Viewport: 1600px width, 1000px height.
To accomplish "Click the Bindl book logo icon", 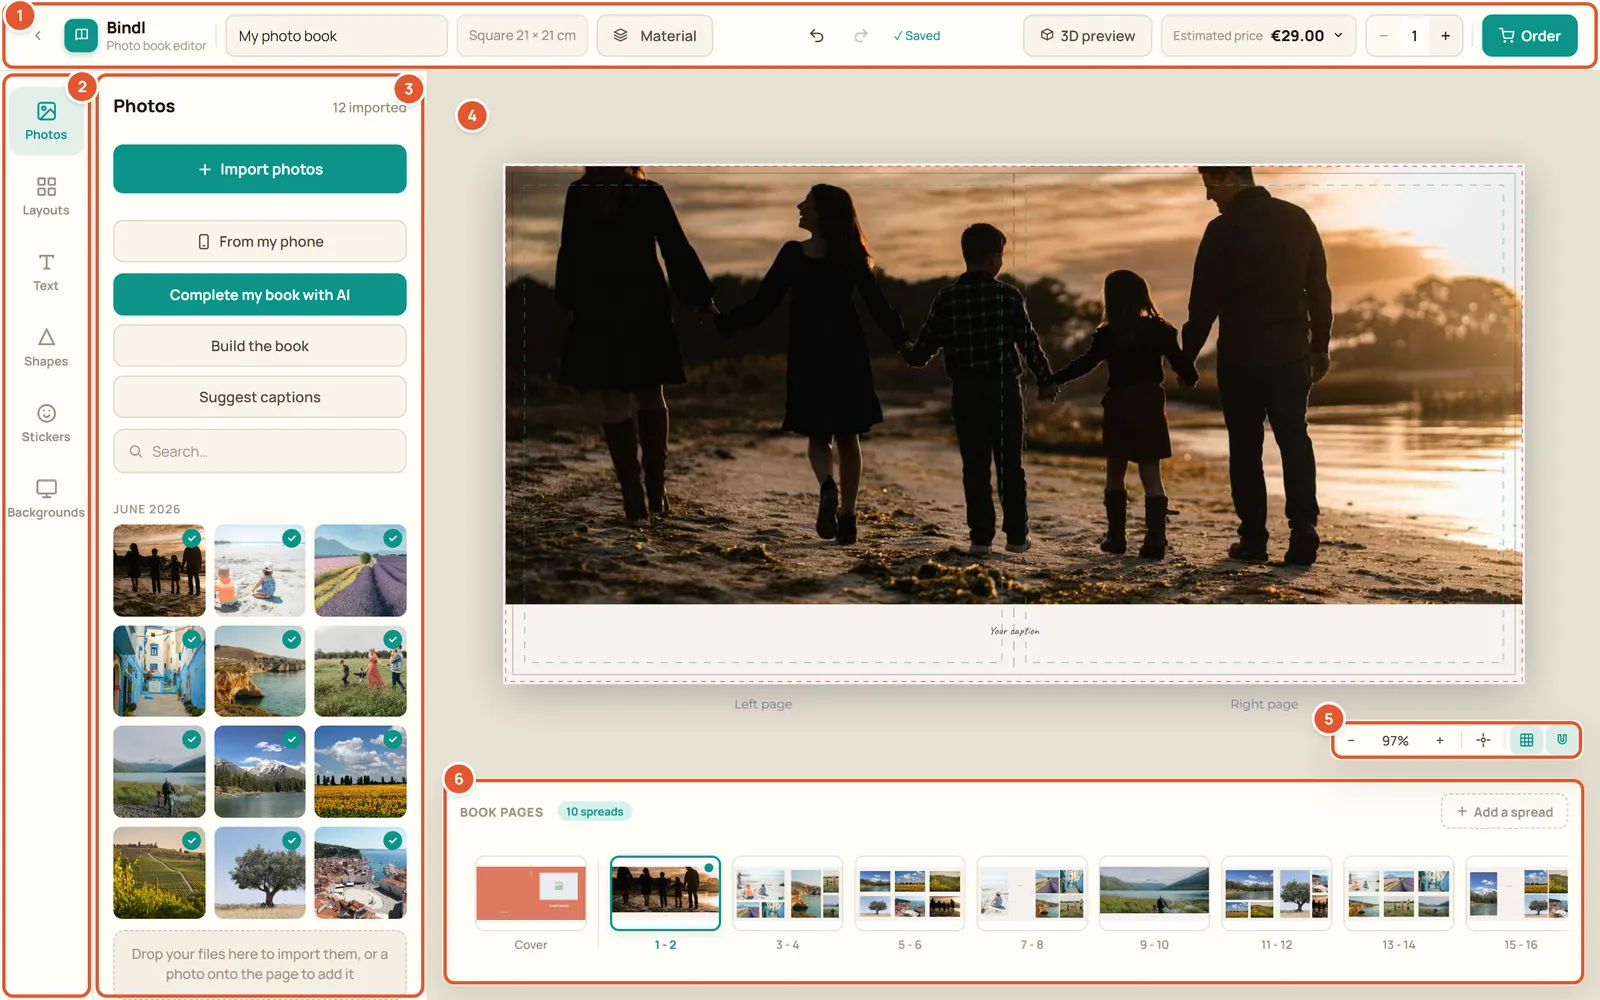I will coord(81,36).
